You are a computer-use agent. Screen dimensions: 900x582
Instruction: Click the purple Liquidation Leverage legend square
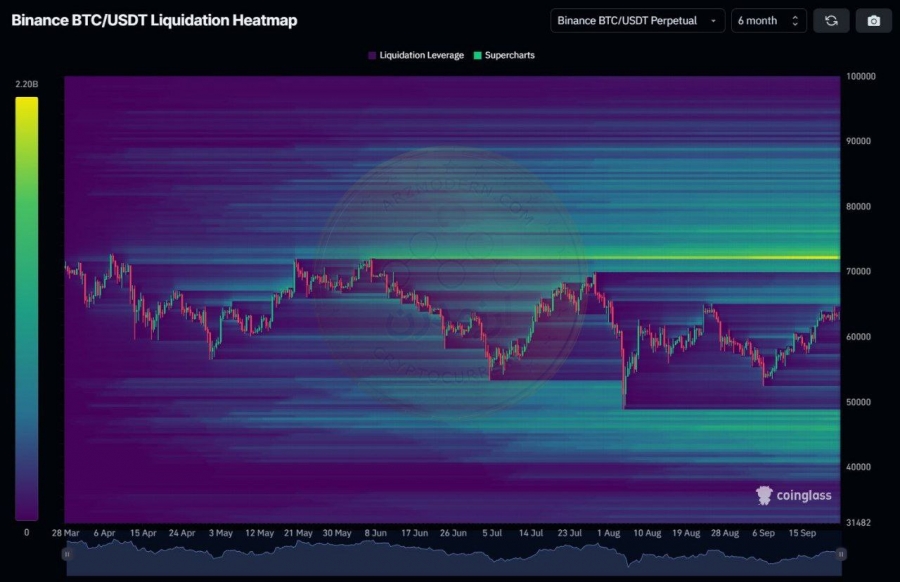point(372,56)
